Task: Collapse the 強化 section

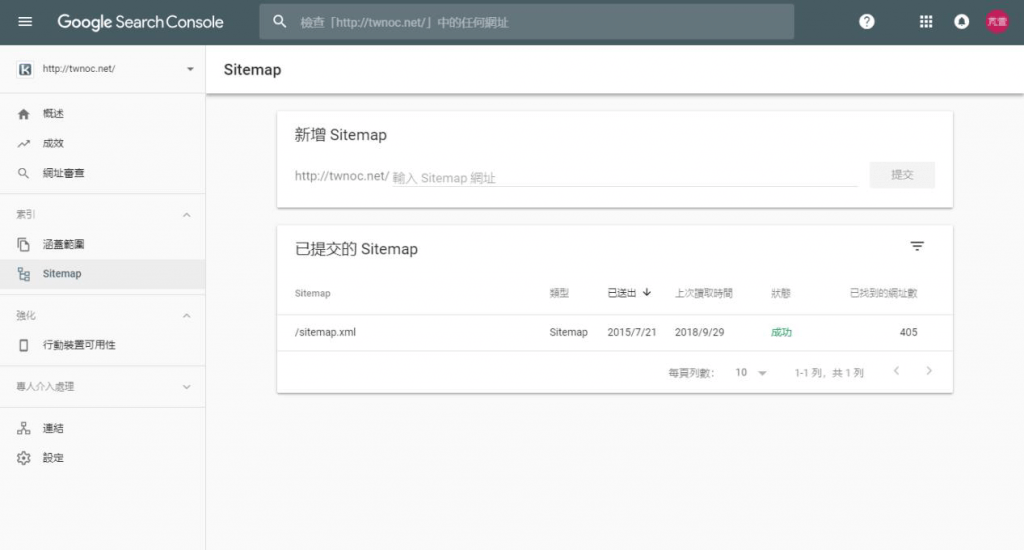Action: point(187,316)
